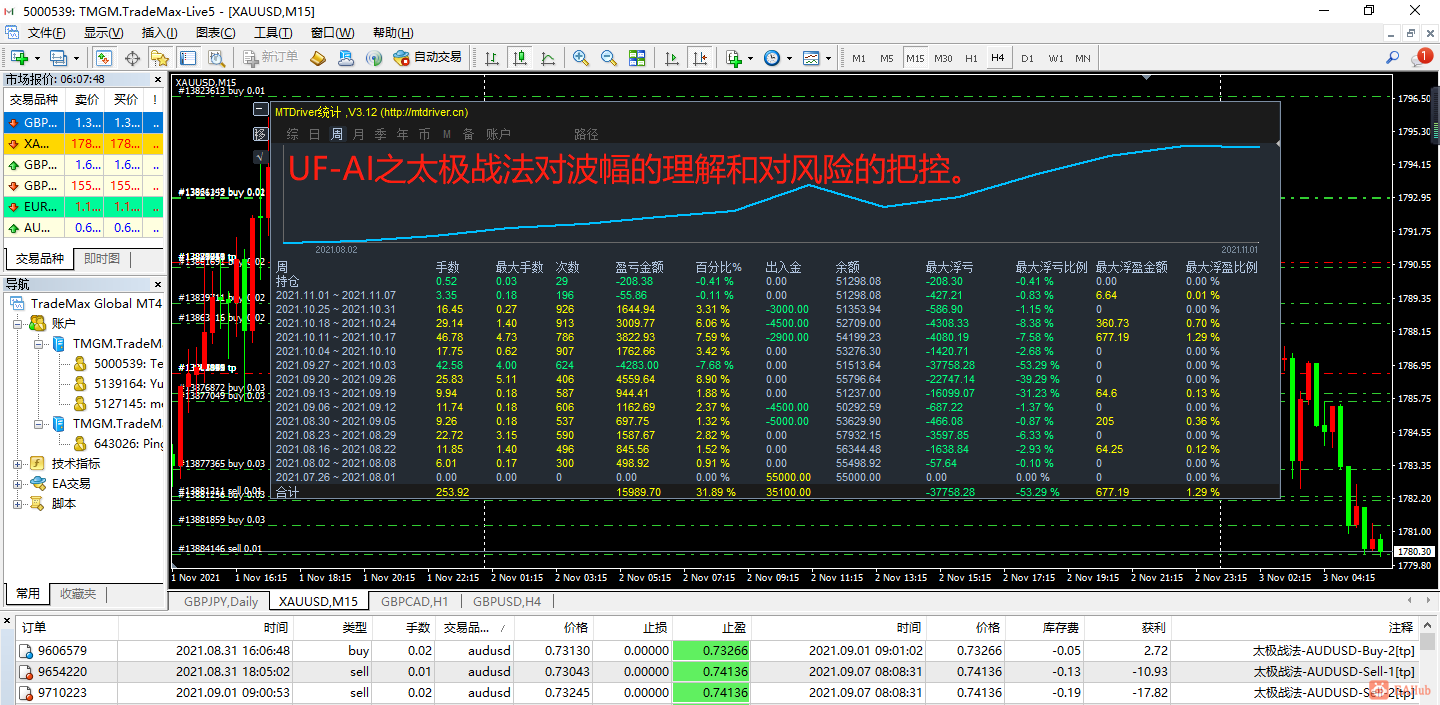The width and height of the screenshot is (1440, 705).
Task: Open the notification chat bubble icon
Action: coord(1422,58)
